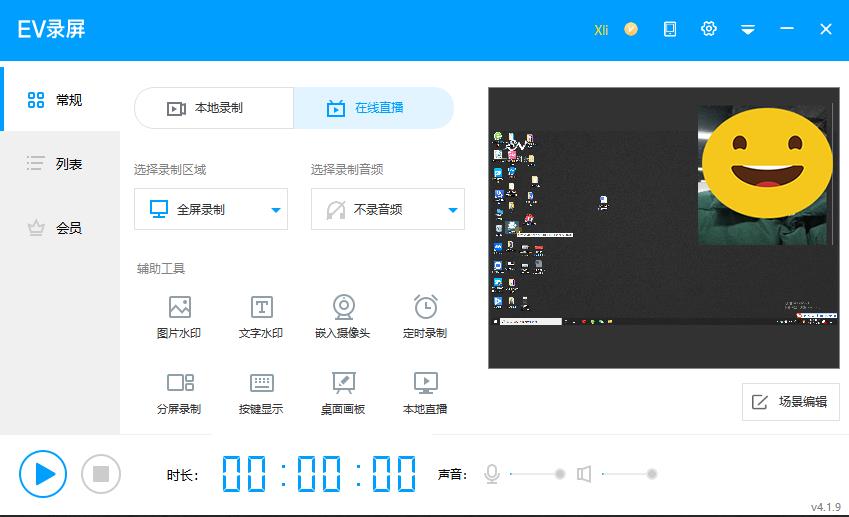
Task: Select 列表 in the left sidebar
Action: 60,163
